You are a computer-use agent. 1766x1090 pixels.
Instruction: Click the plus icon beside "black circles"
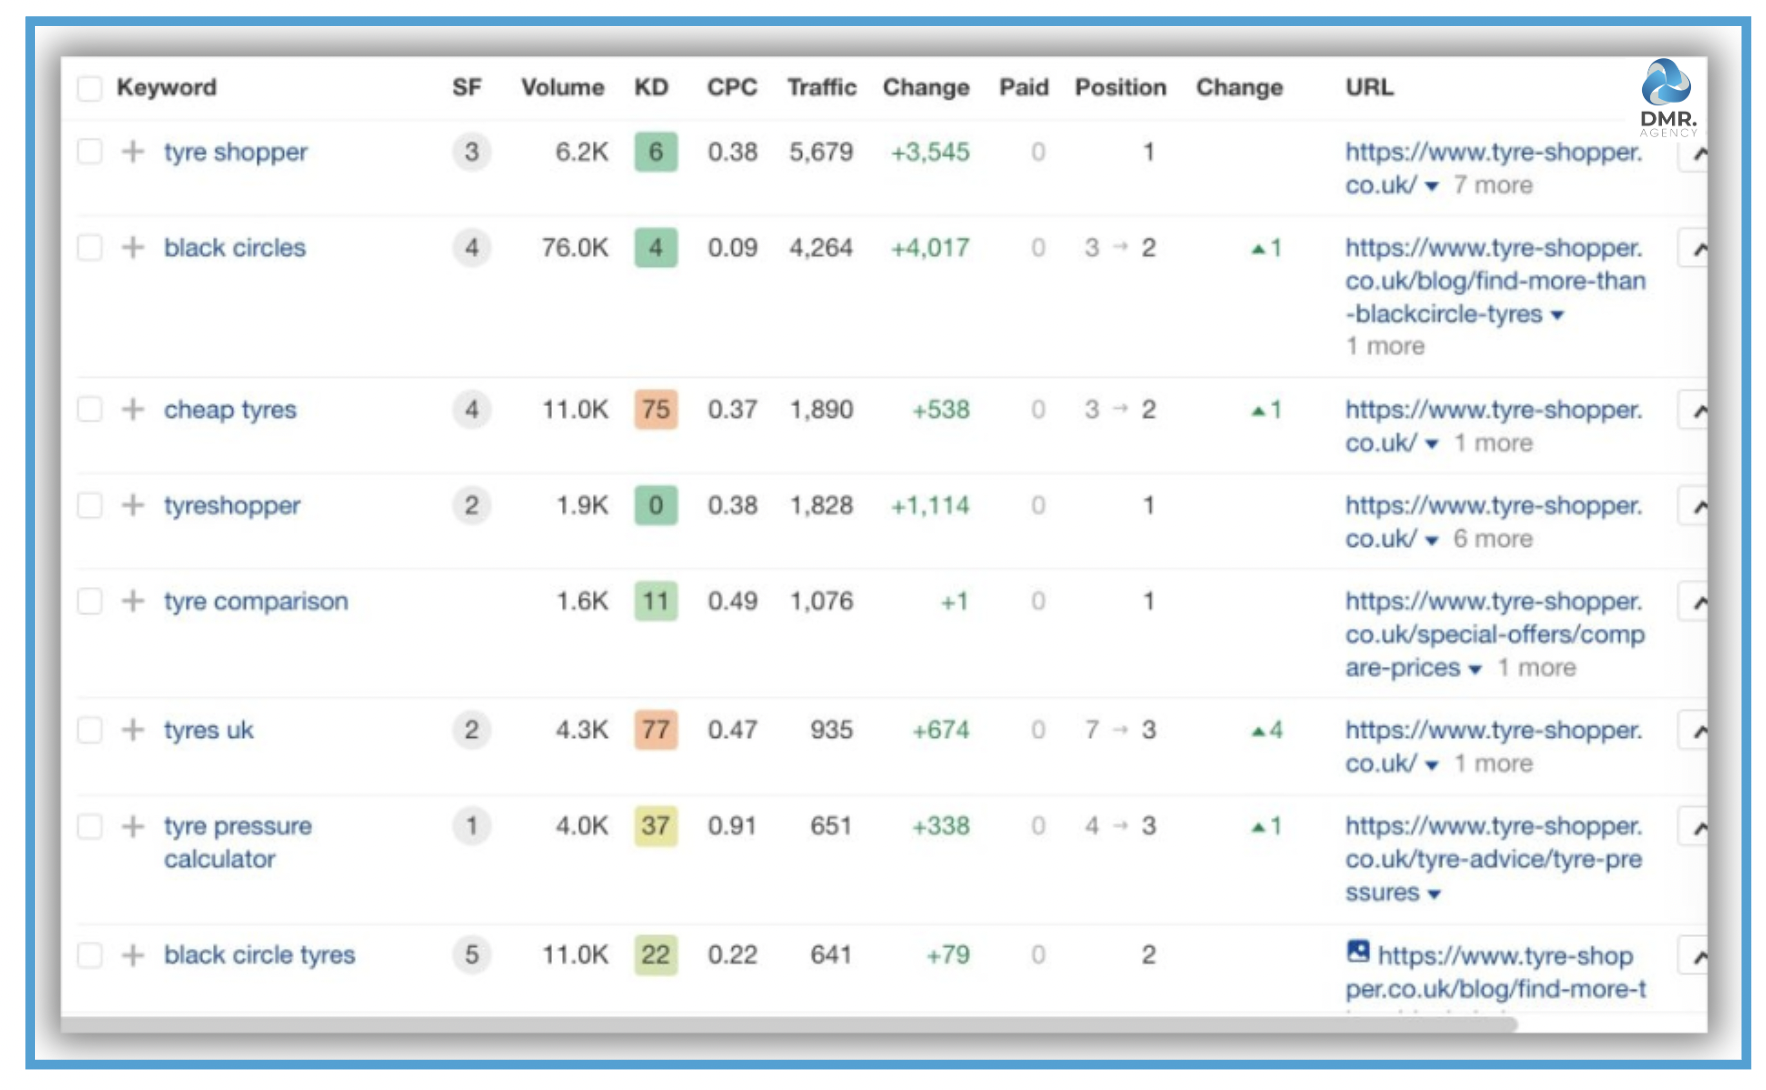click(x=131, y=248)
